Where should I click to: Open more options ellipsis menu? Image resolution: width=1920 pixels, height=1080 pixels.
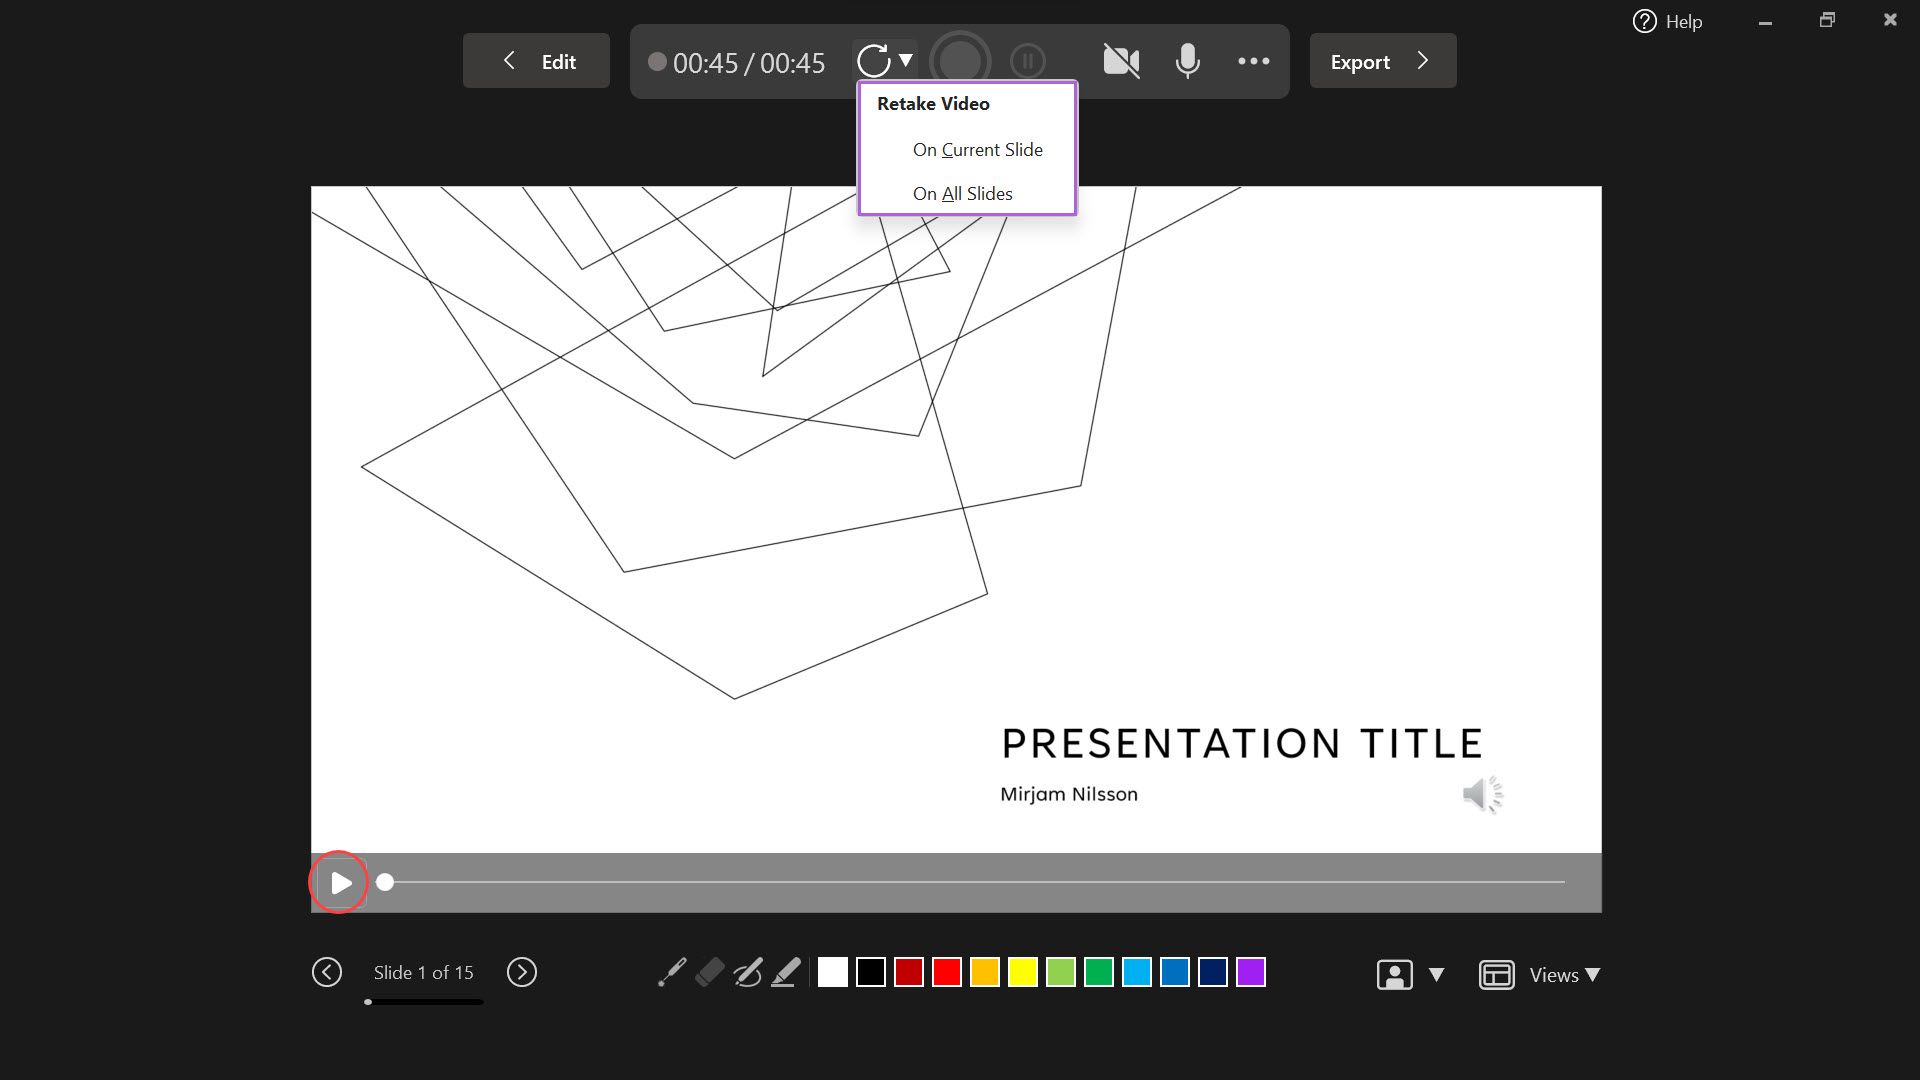tap(1253, 61)
